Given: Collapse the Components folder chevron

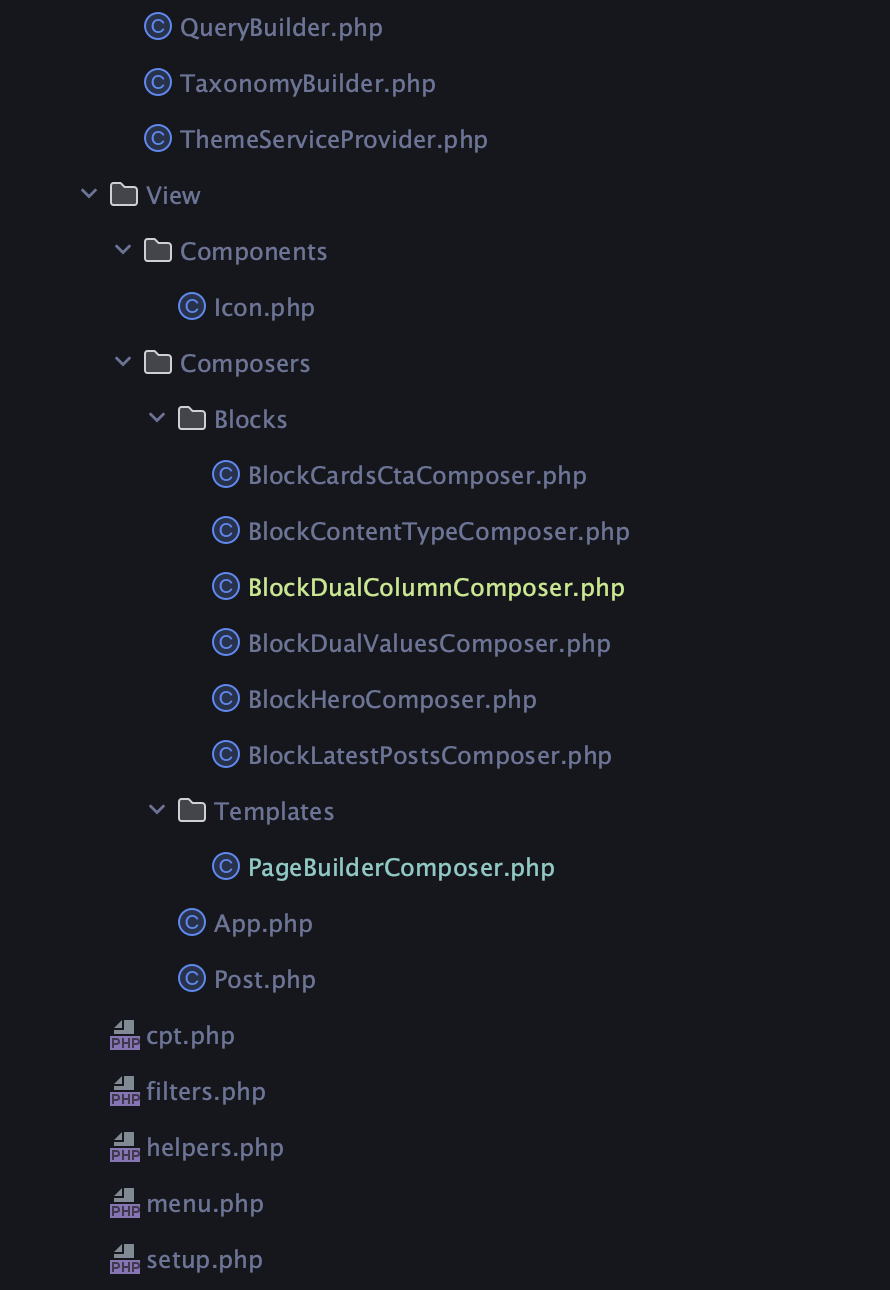Looking at the screenshot, I should click(123, 250).
